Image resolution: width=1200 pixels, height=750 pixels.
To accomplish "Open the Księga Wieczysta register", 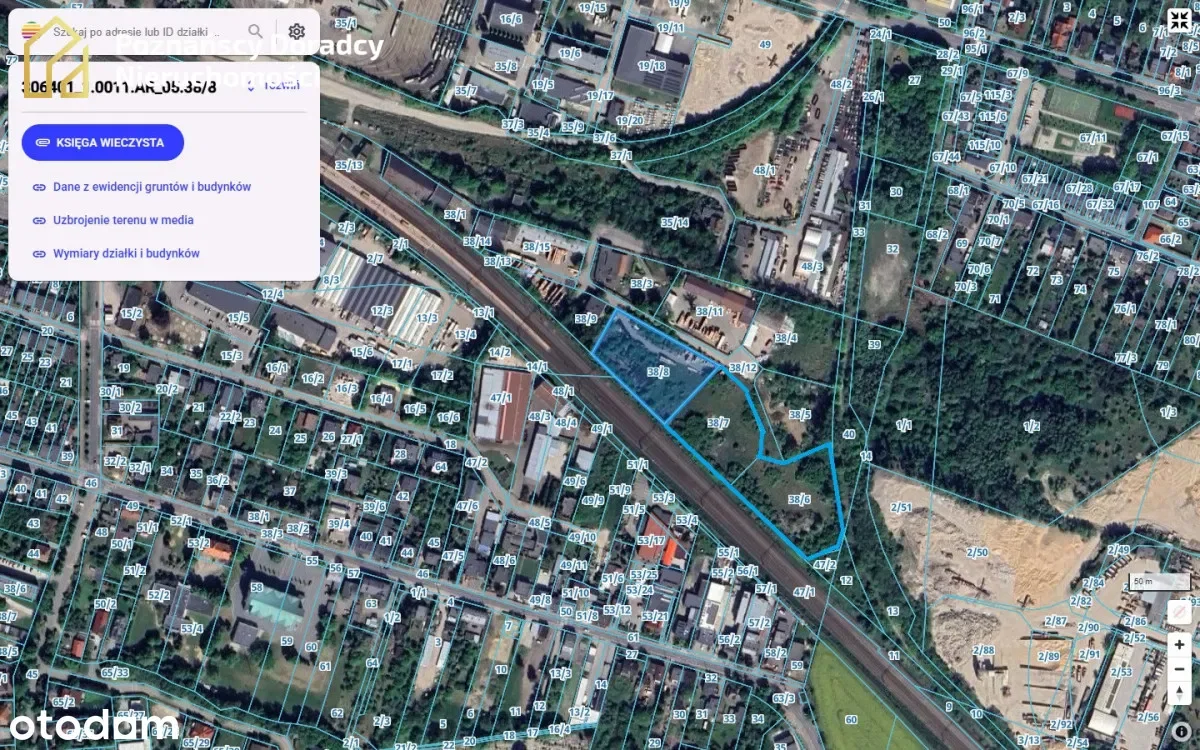I will (x=102, y=143).
